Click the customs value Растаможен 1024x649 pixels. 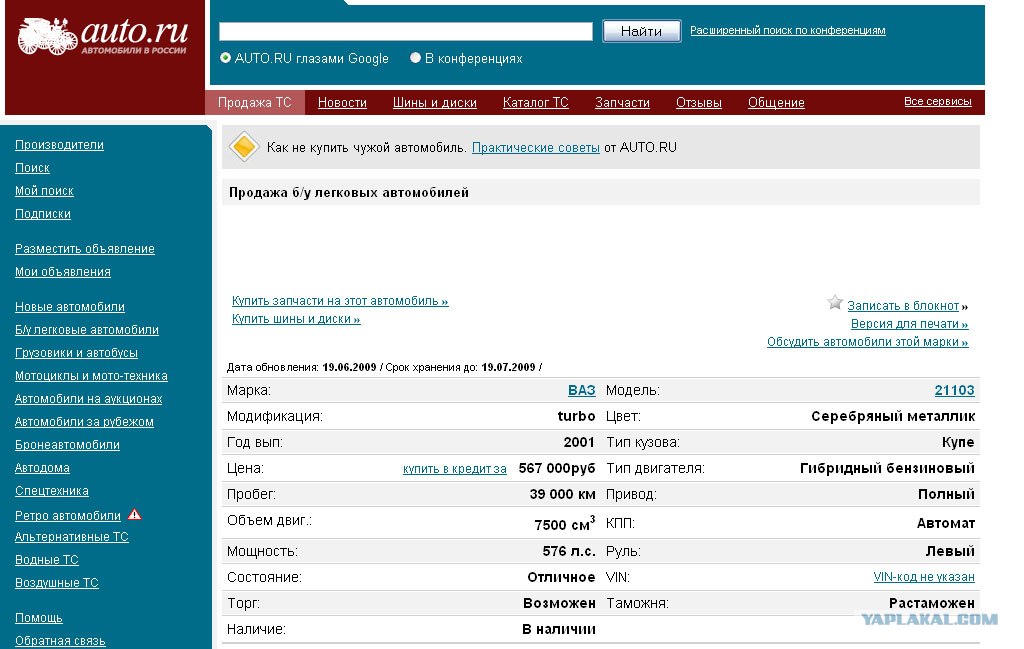(x=932, y=603)
